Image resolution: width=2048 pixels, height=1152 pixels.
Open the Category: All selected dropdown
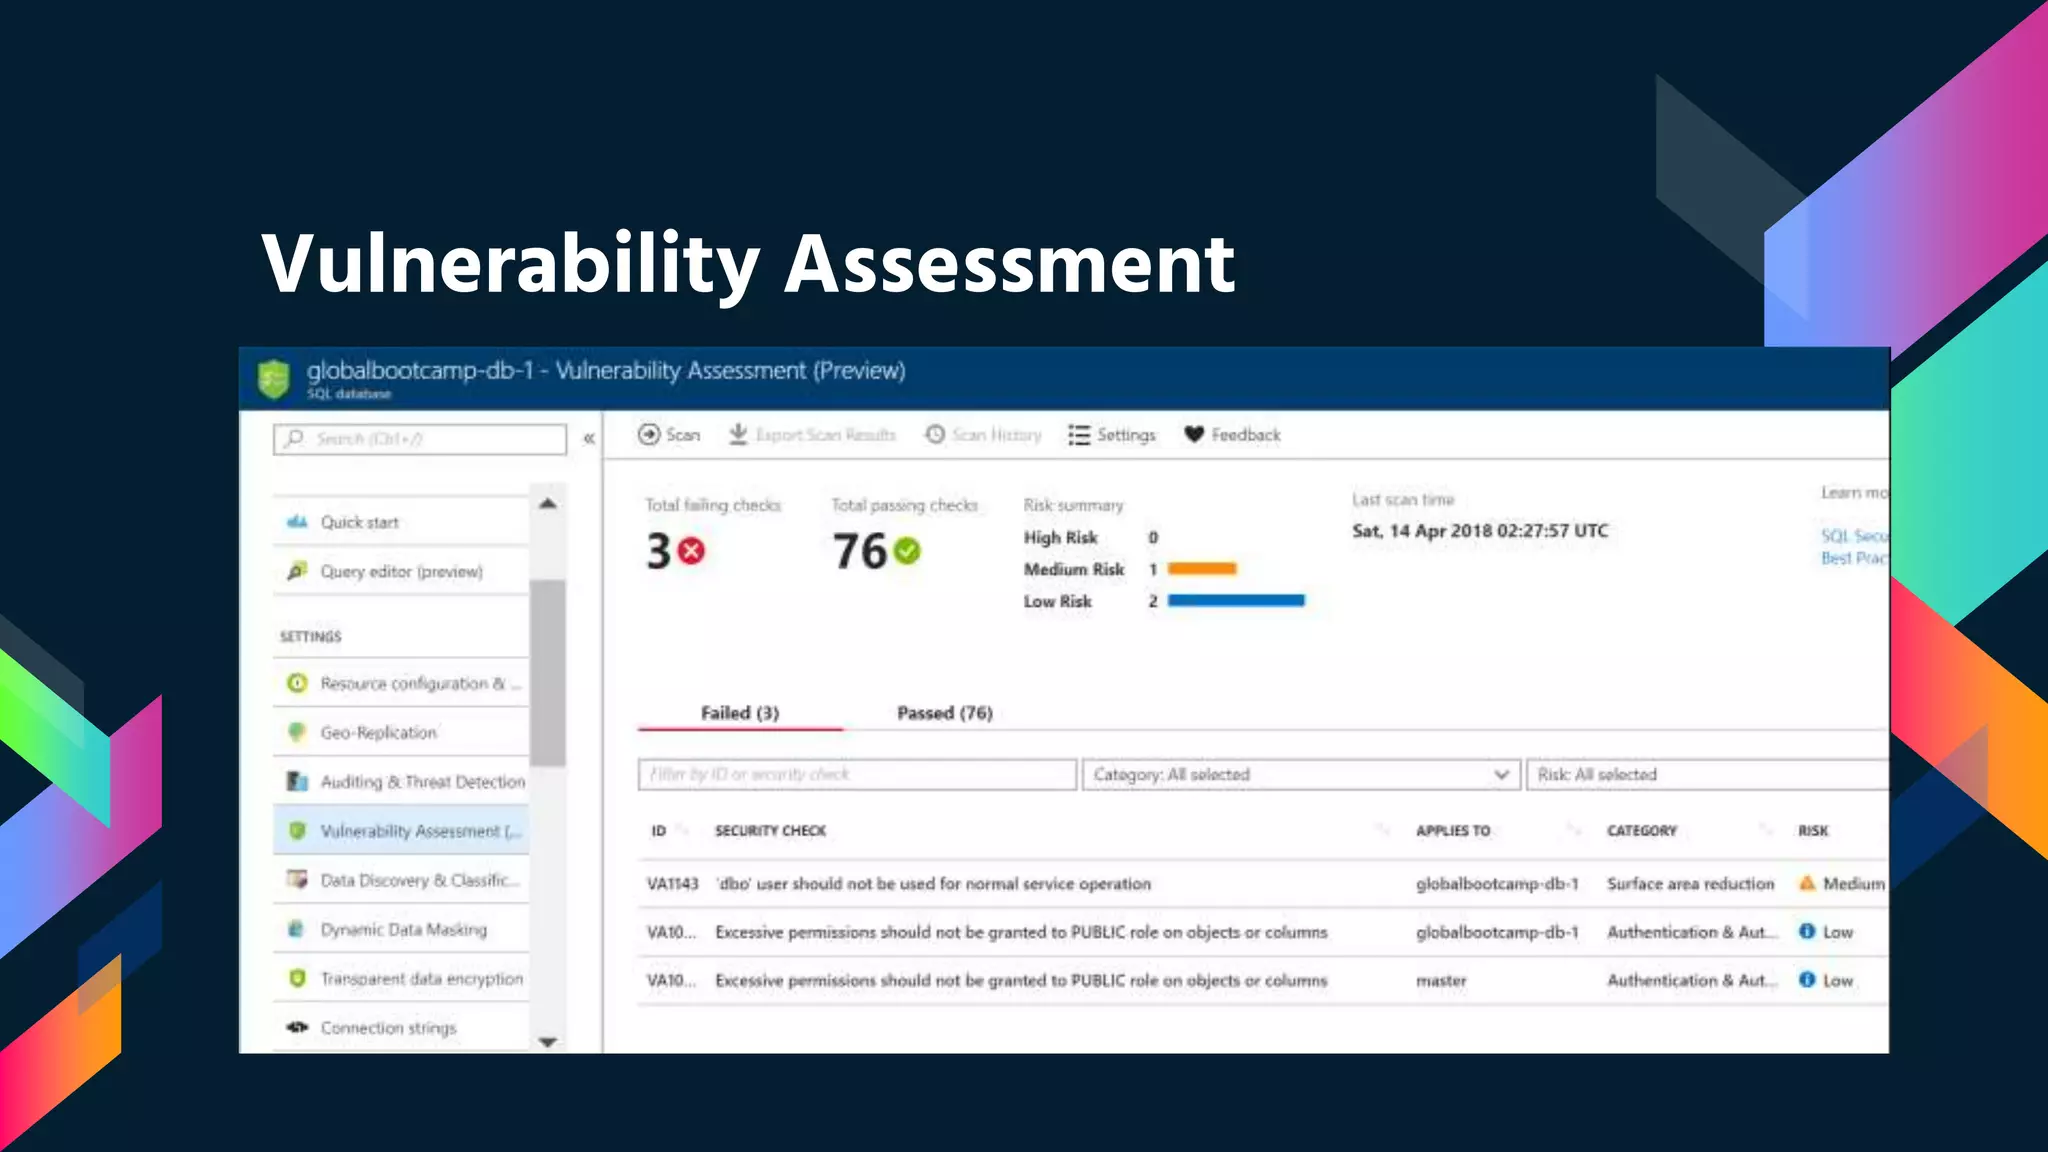[x=1301, y=774]
